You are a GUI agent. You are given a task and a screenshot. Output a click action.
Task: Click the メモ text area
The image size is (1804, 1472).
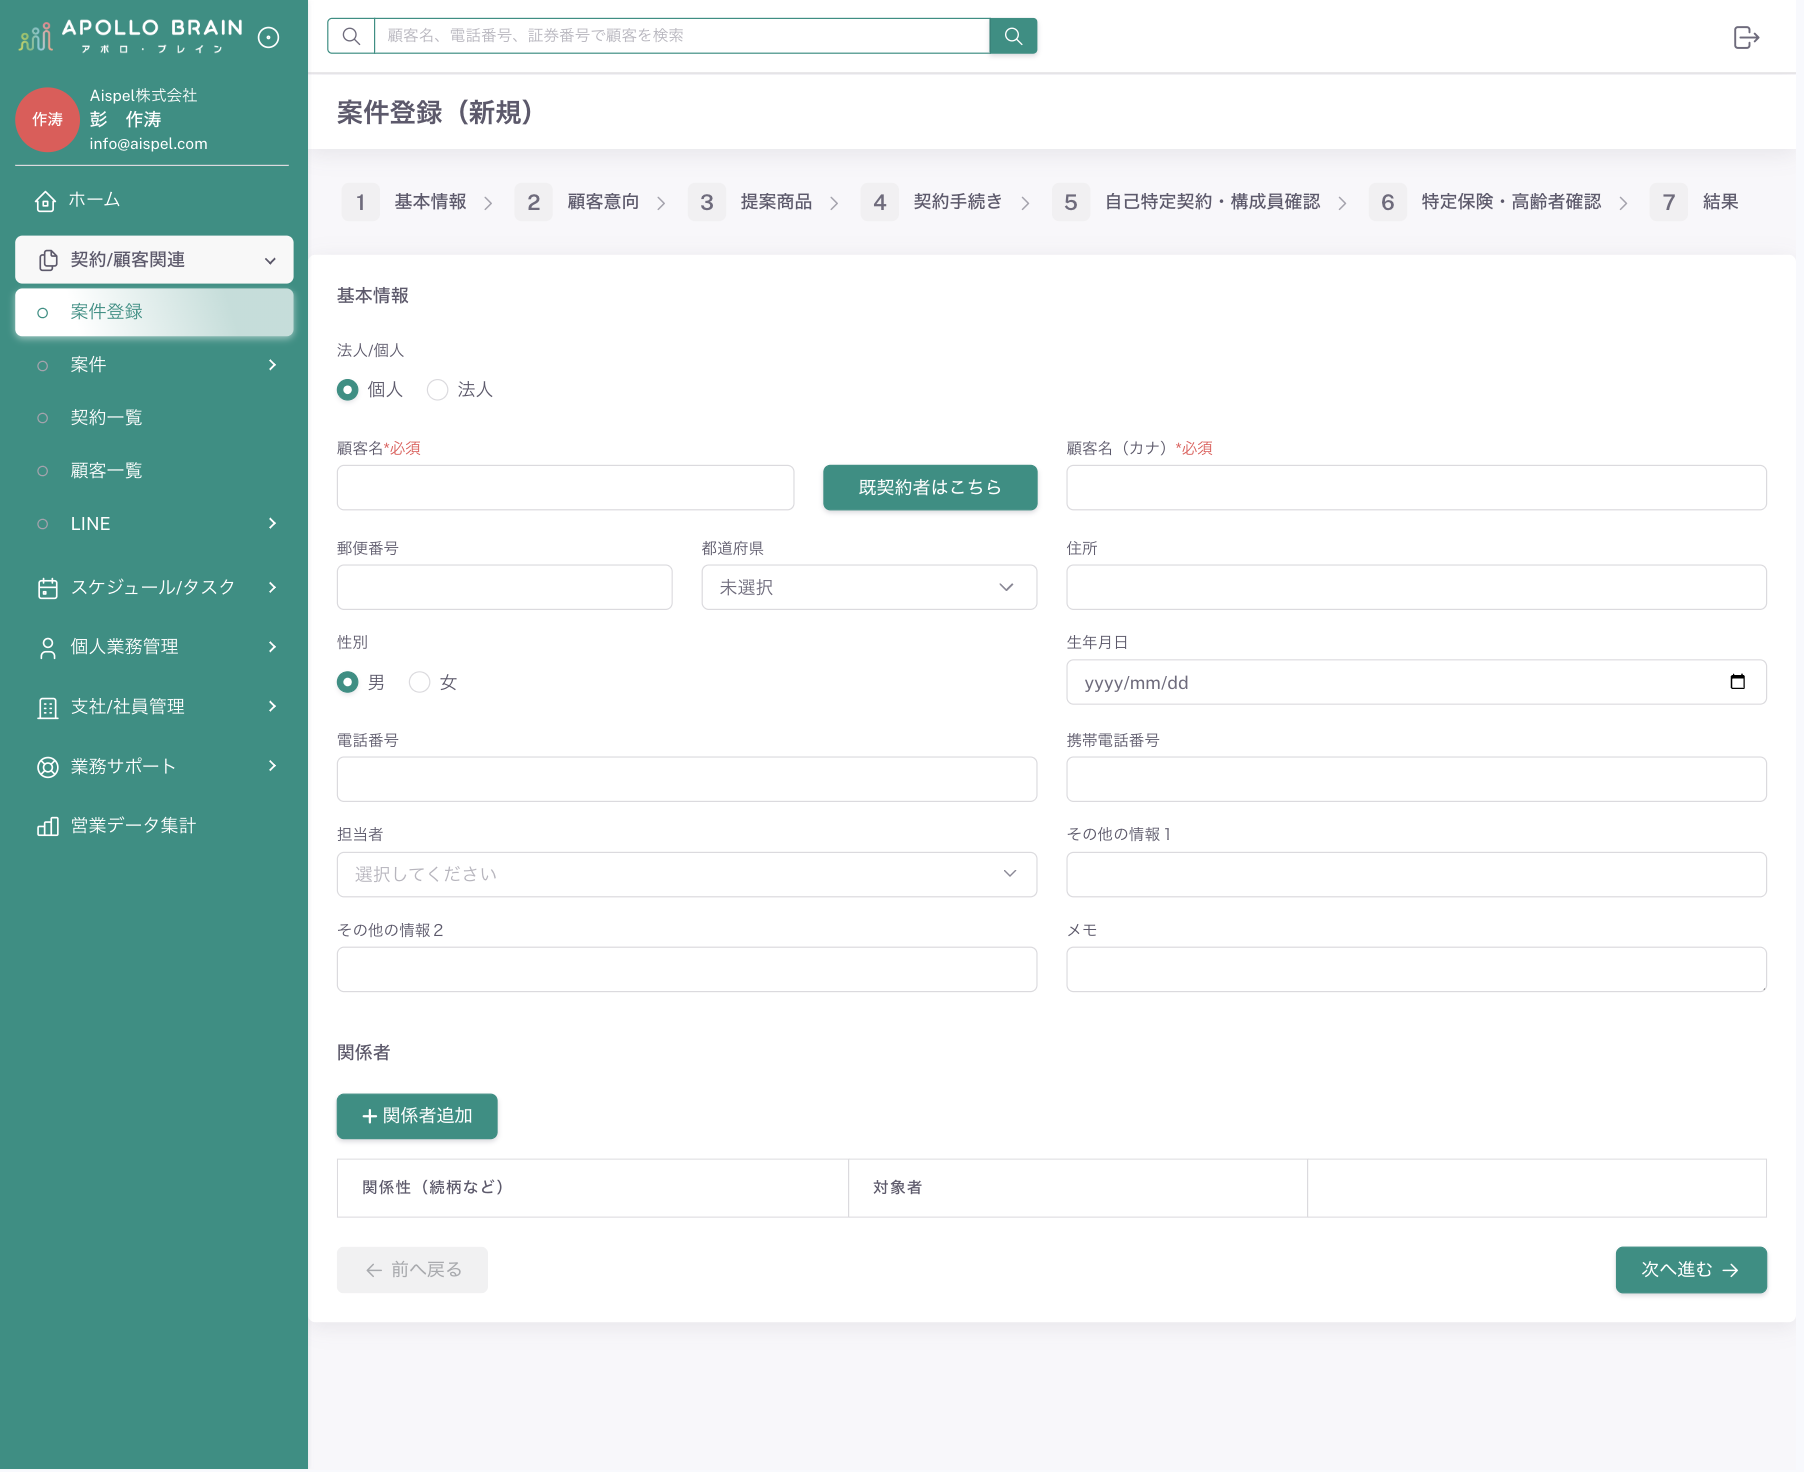coord(1416,970)
